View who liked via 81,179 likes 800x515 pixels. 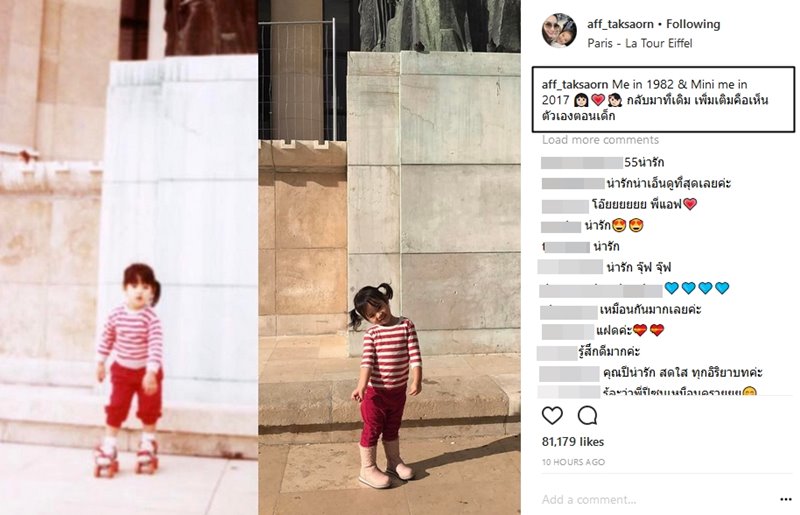point(572,442)
